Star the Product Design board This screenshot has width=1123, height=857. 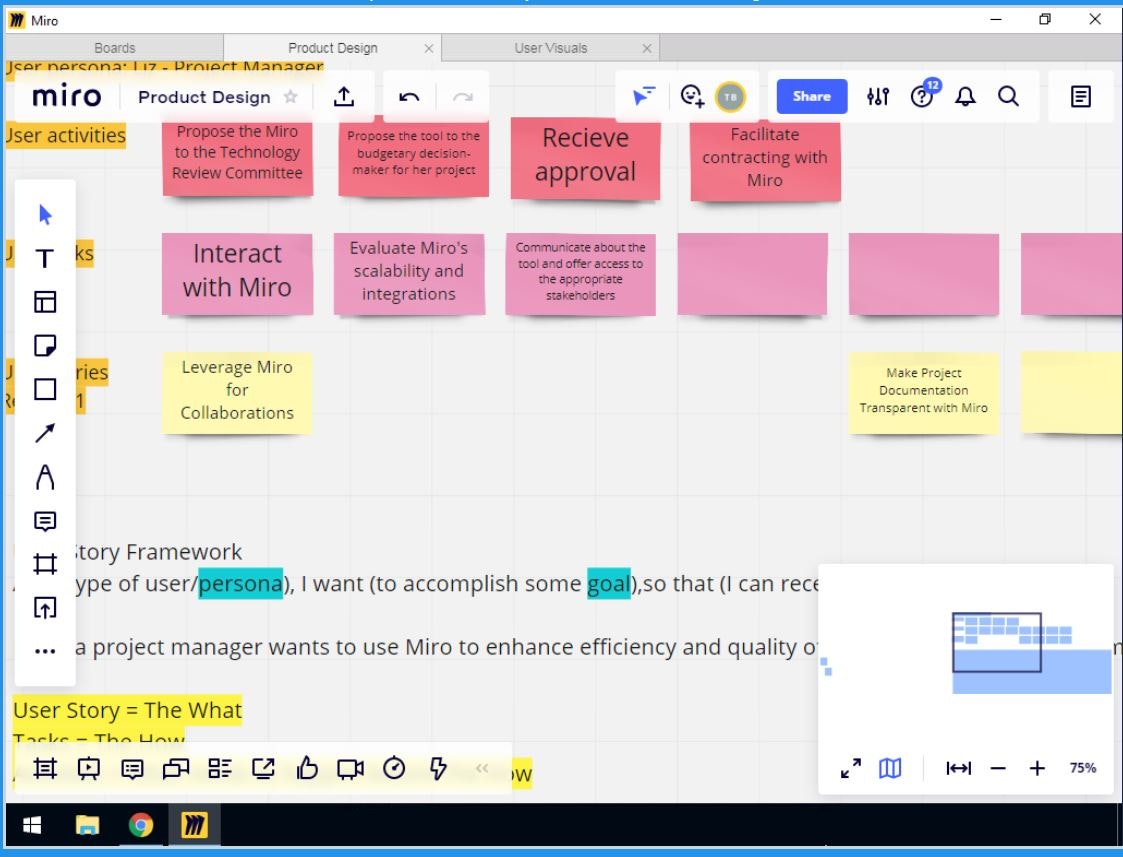290,97
